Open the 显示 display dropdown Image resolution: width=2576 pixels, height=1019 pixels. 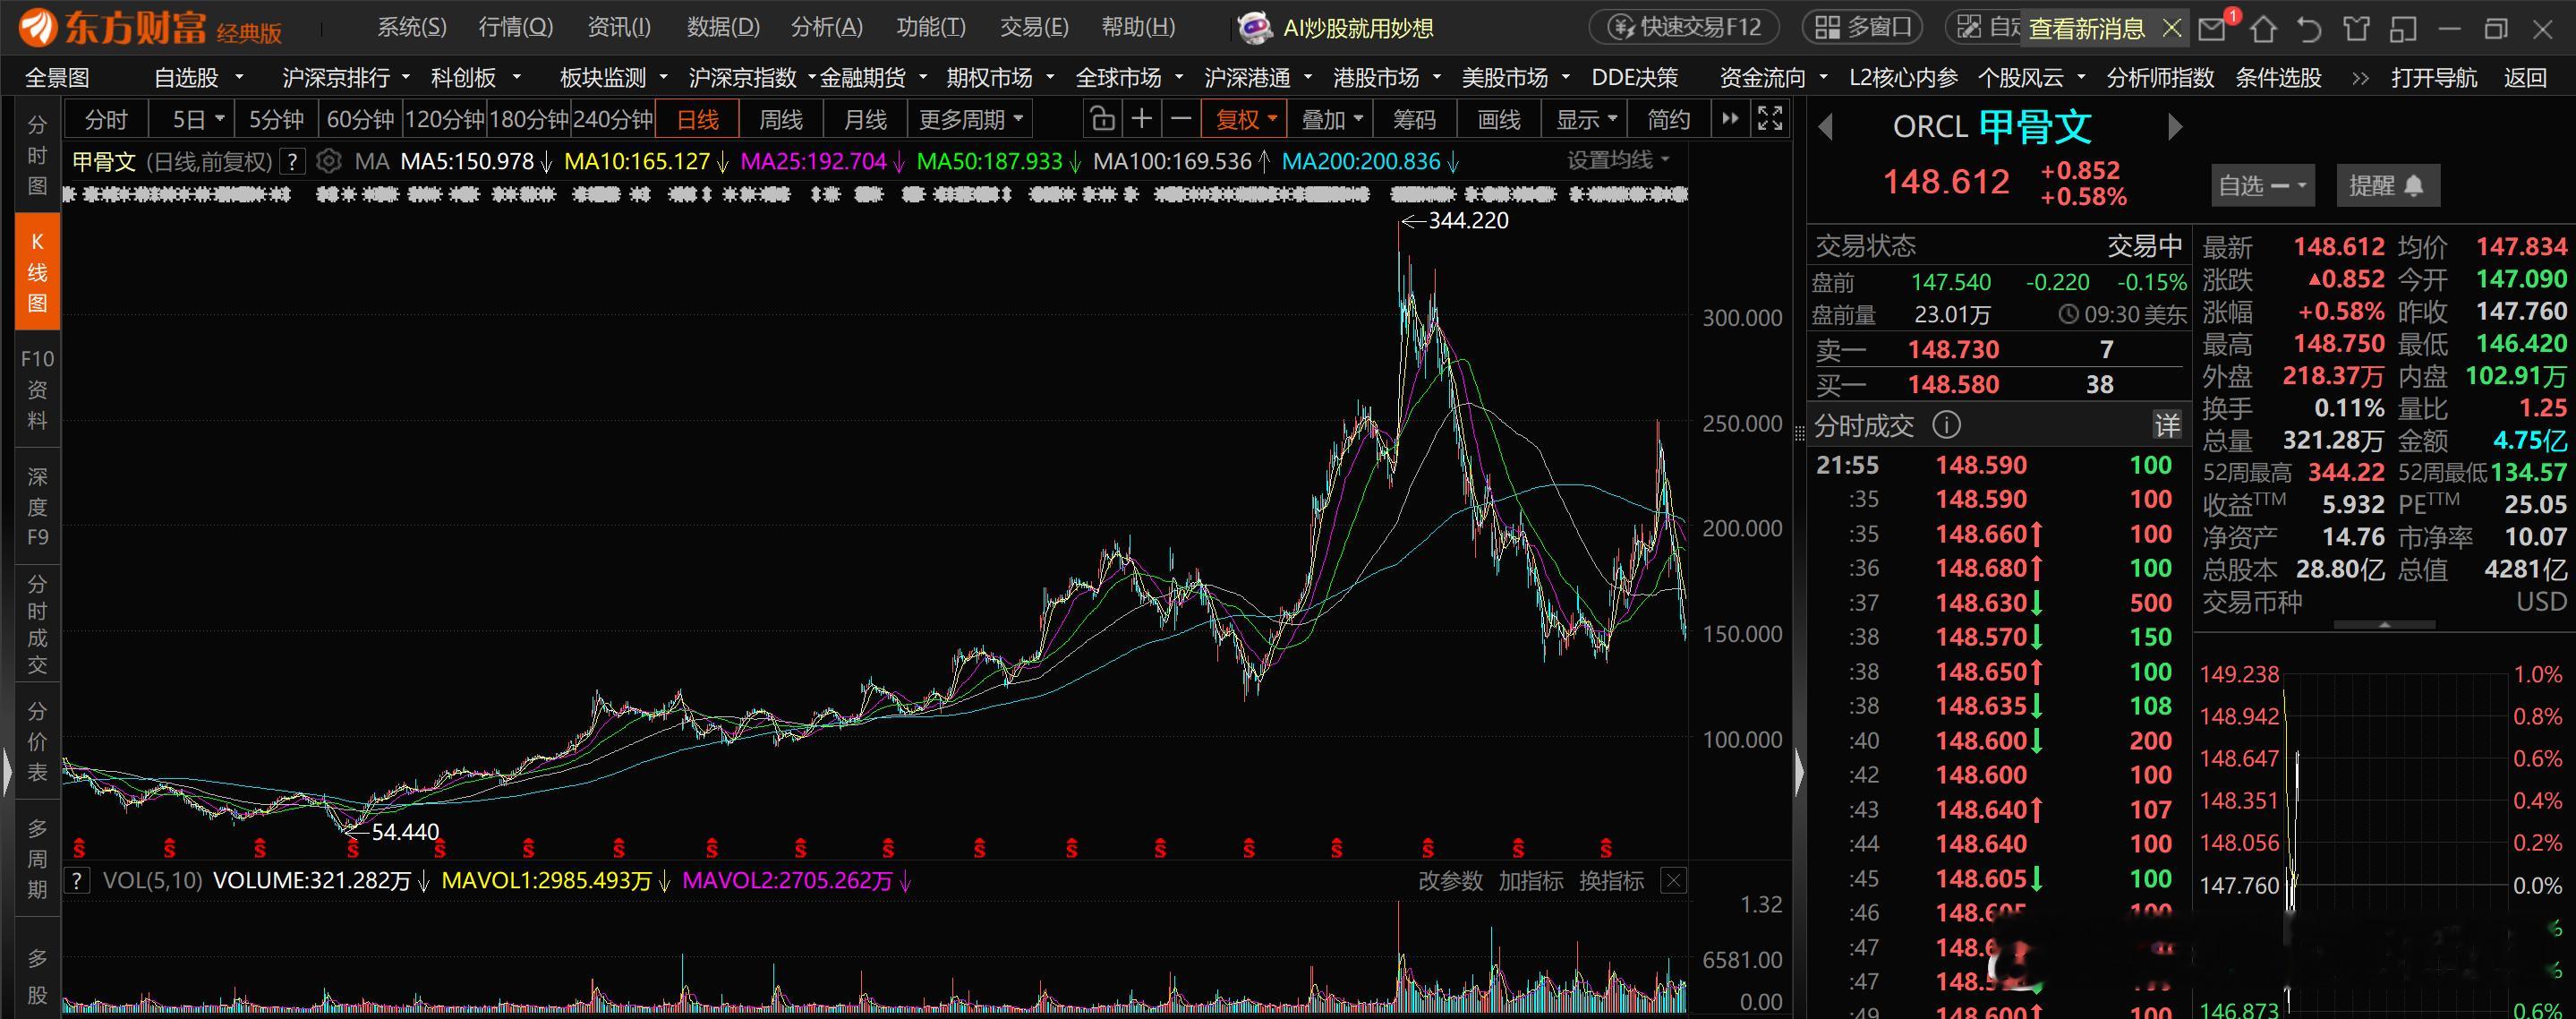click(1585, 120)
